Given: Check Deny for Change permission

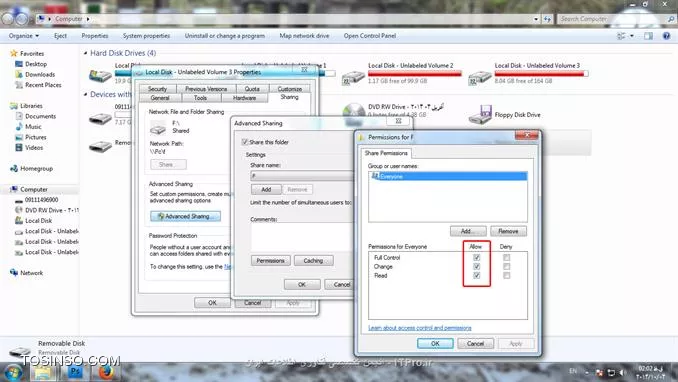Looking at the screenshot, I should (x=506, y=266).
